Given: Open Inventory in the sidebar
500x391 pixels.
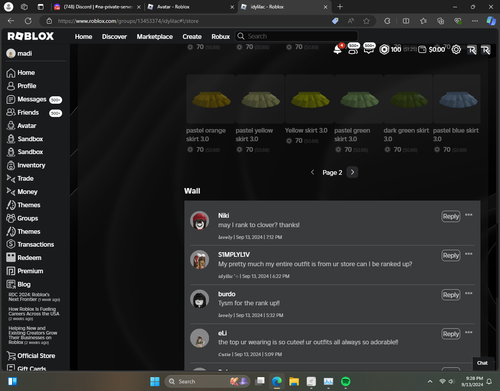Looking at the screenshot, I should coord(26,165).
